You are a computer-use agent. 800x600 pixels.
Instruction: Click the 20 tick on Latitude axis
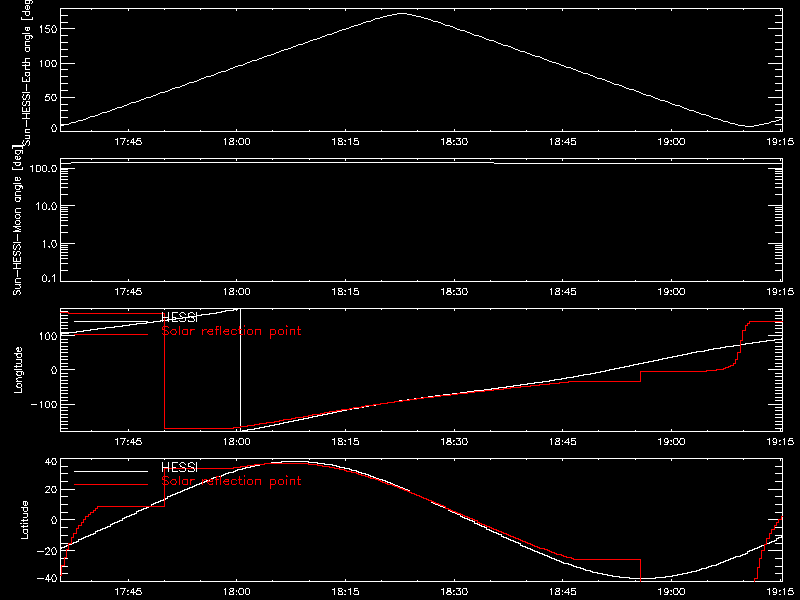(51, 490)
